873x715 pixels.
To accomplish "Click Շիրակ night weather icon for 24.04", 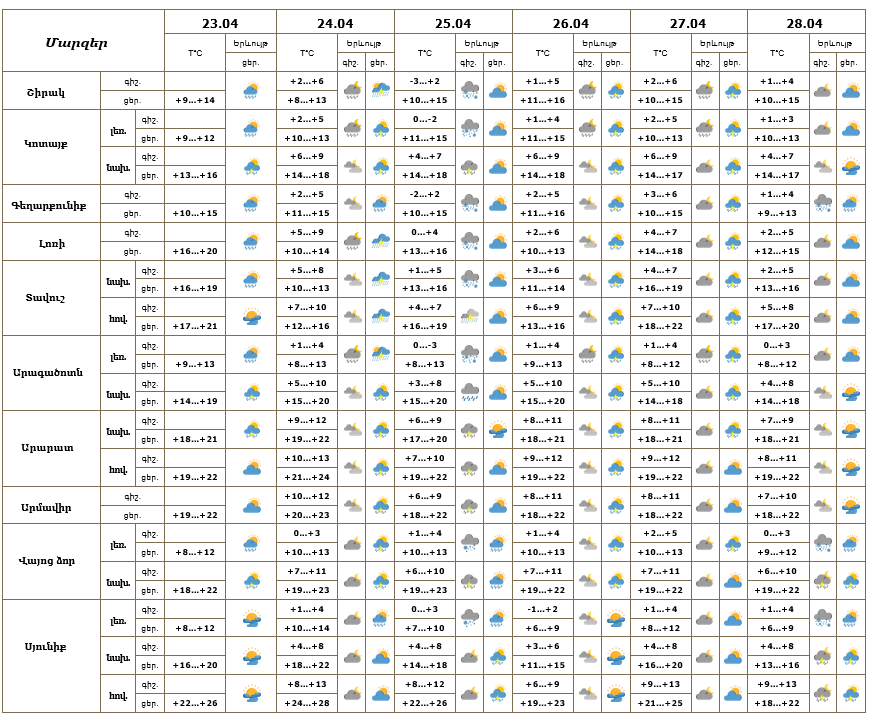I will tap(352, 91).
